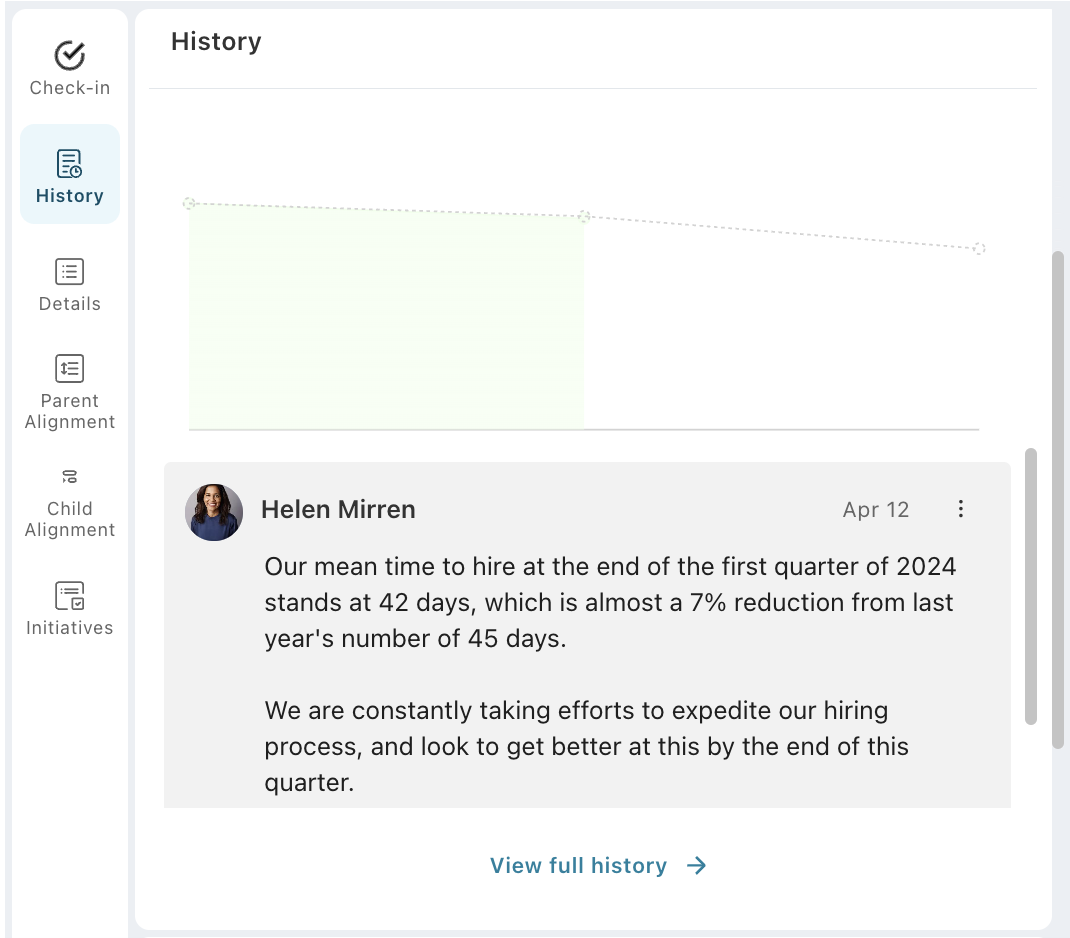
Task: Click the Apr 12 comment date
Action: point(876,510)
